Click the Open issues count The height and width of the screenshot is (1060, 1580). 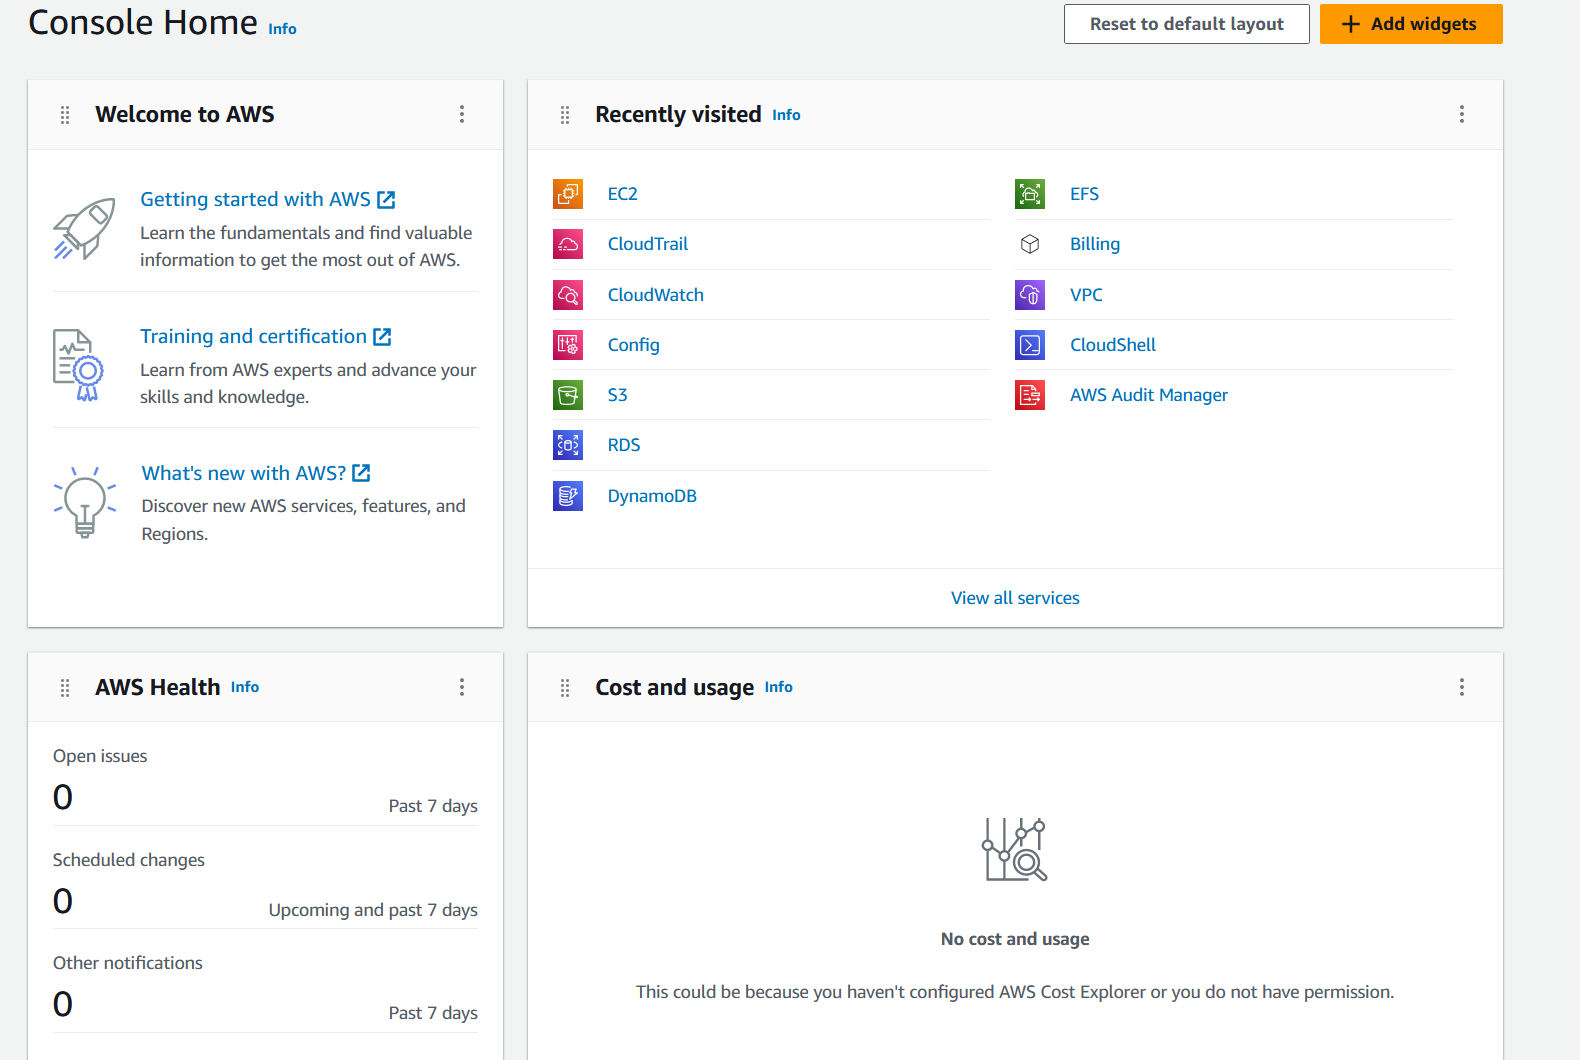point(63,797)
